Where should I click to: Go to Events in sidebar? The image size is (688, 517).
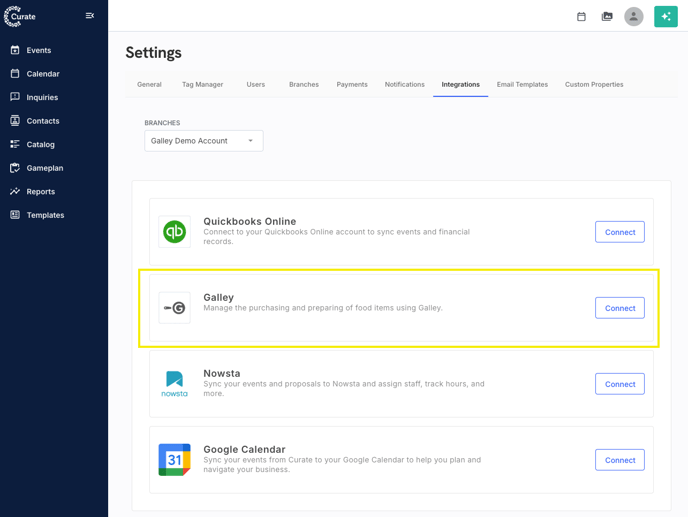39,50
